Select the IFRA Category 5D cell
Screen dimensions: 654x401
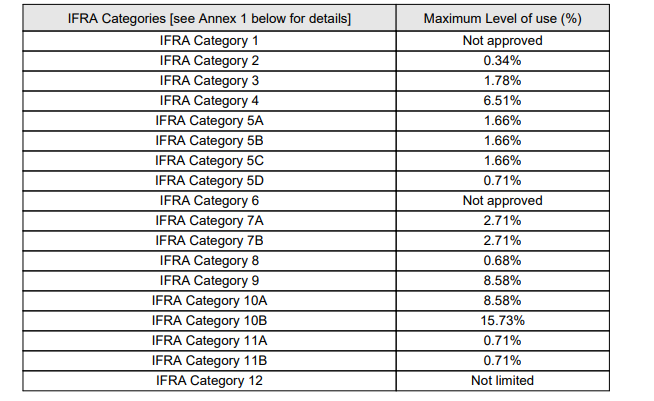click(x=208, y=180)
